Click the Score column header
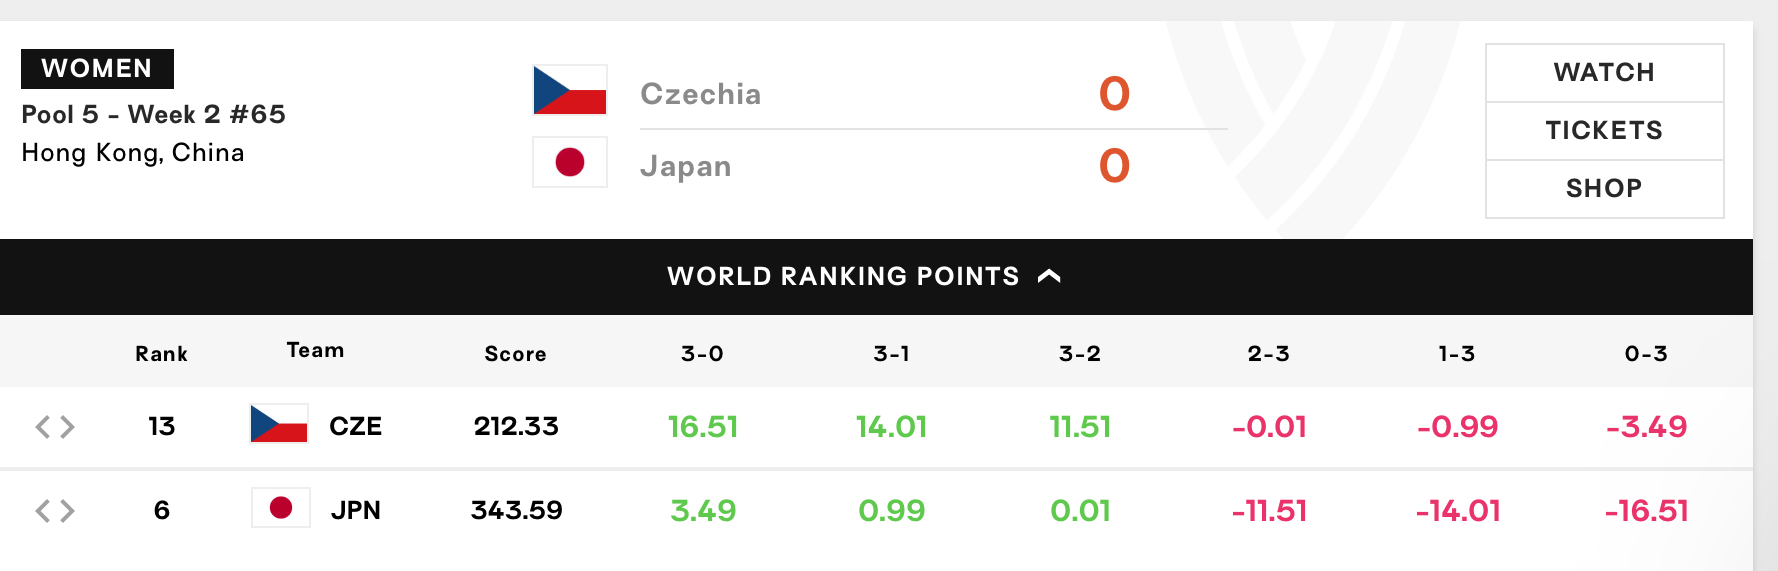 [x=516, y=354]
